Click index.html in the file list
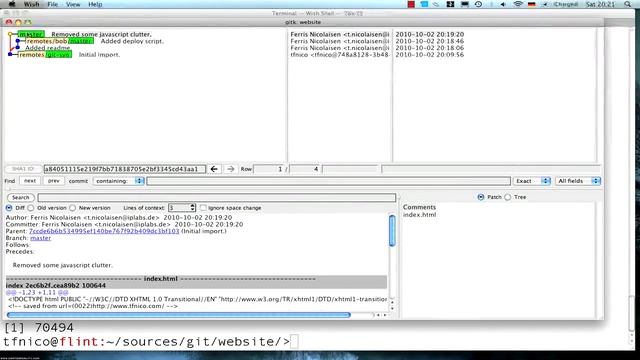 point(420,215)
